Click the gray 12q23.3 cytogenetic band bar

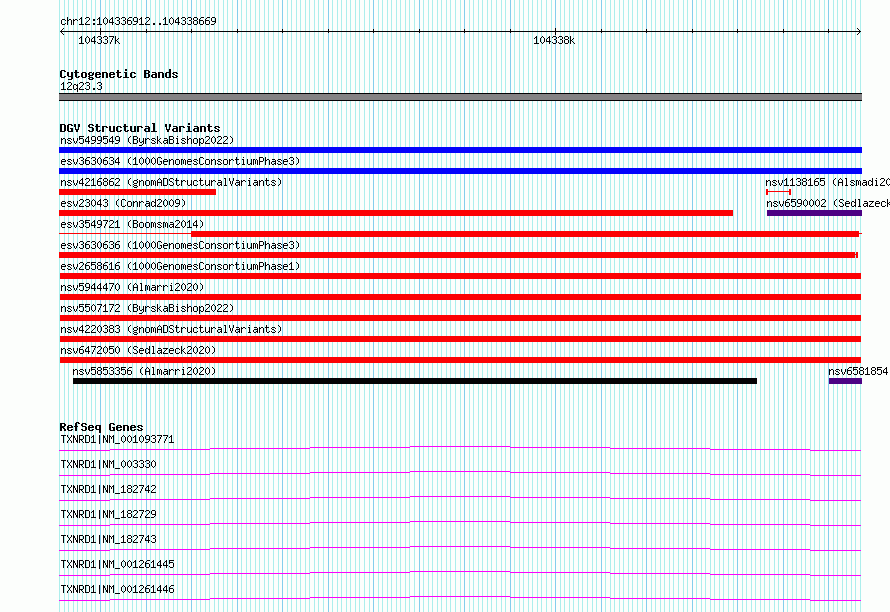click(x=460, y=97)
